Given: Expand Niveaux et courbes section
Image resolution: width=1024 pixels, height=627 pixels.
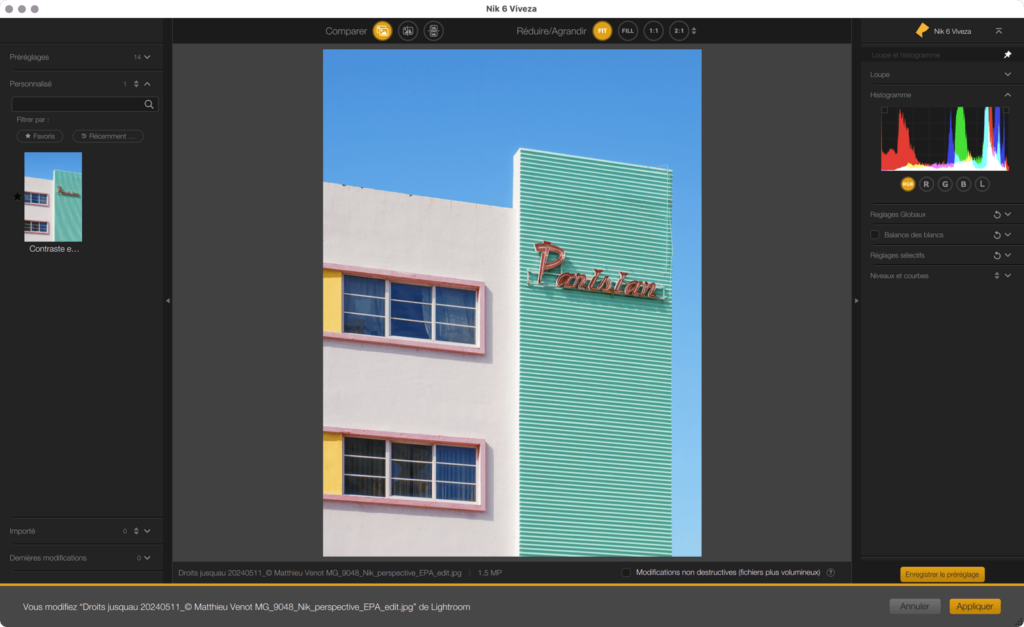Looking at the screenshot, I should pos(1008,276).
